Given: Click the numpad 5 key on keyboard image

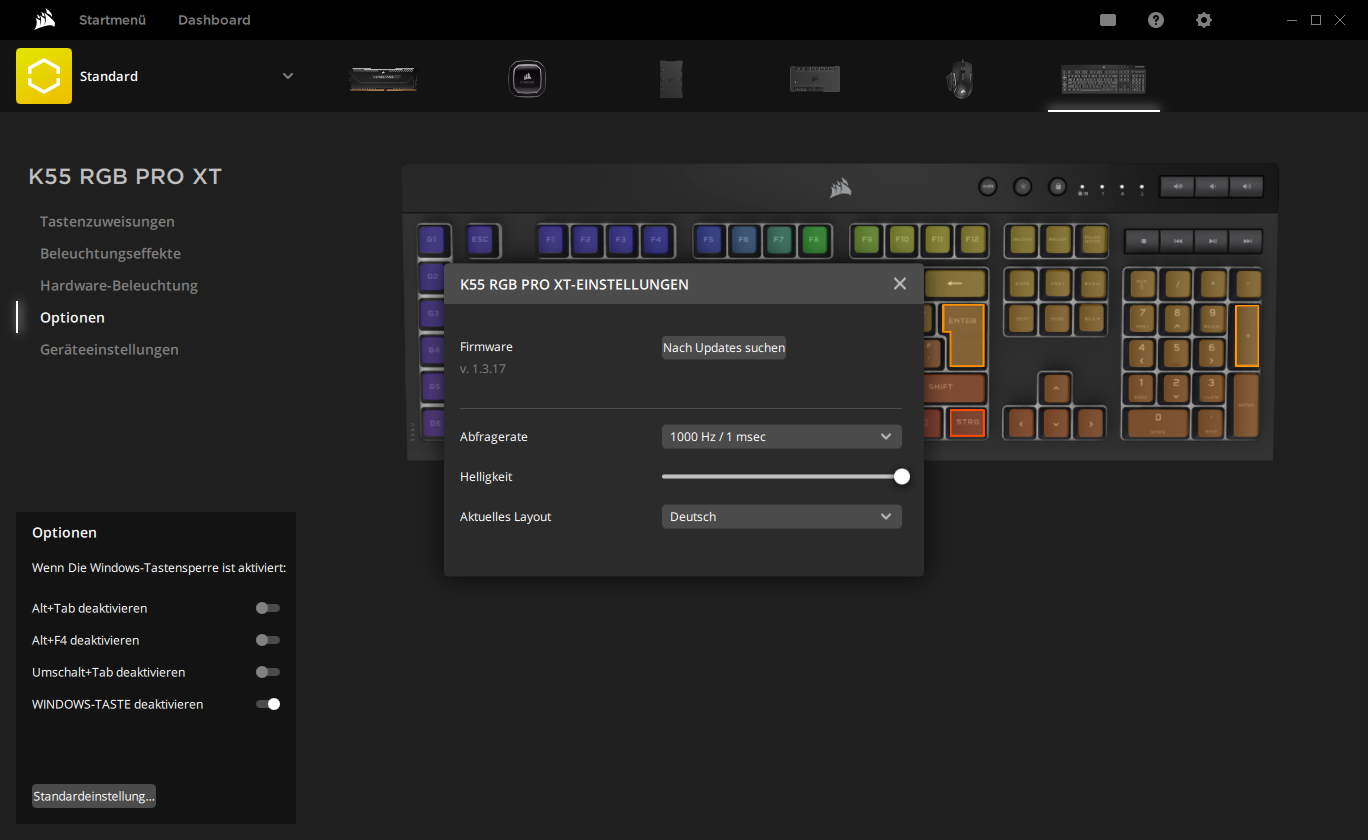Looking at the screenshot, I should point(1176,352).
